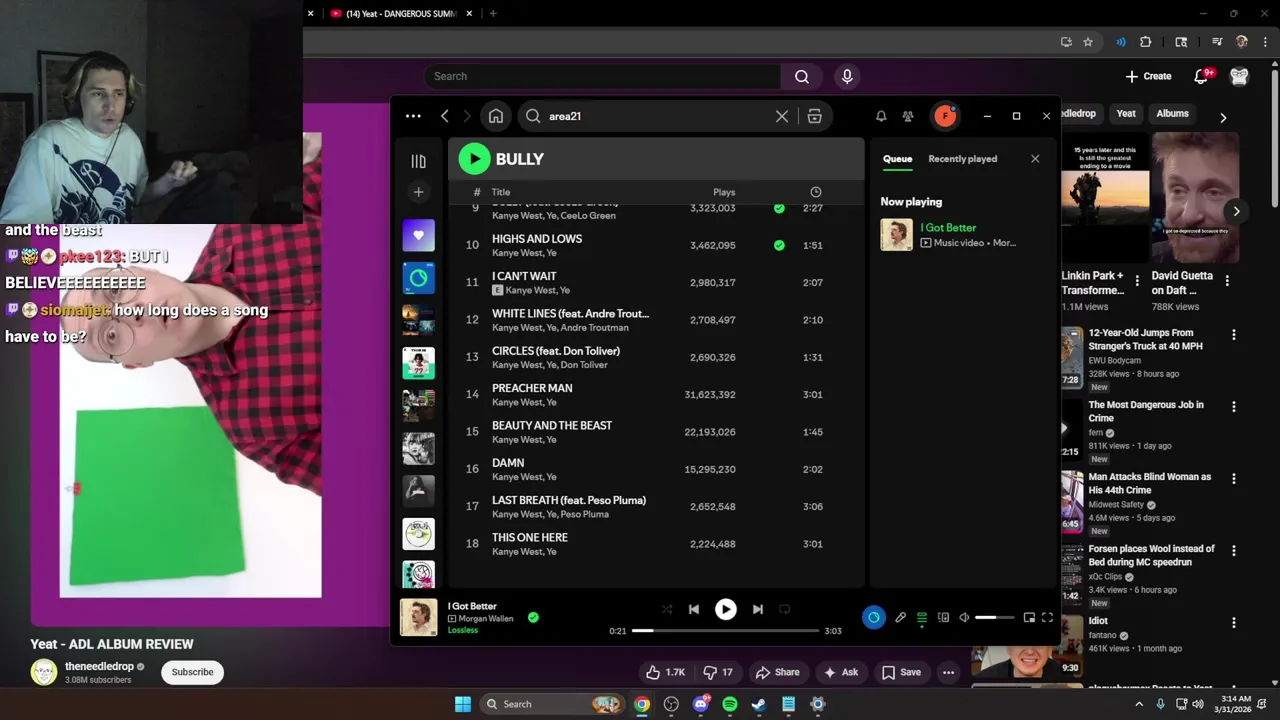Open Morgan Wallen artist link
This screenshot has height=720, width=1280.
click(x=486, y=619)
